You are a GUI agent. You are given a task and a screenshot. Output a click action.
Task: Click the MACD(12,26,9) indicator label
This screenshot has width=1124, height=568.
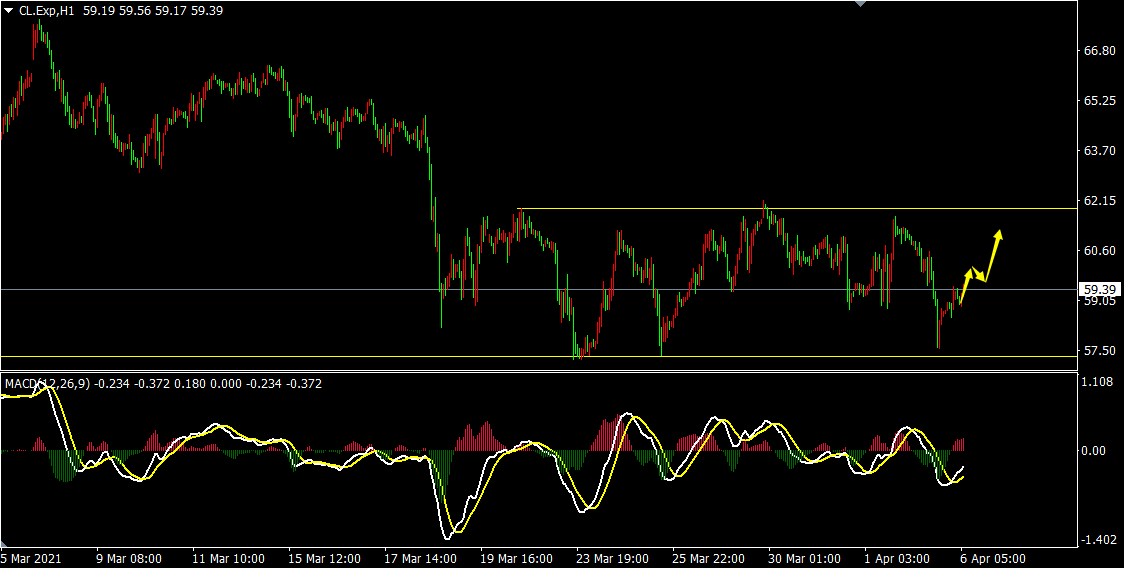(47, 384)
